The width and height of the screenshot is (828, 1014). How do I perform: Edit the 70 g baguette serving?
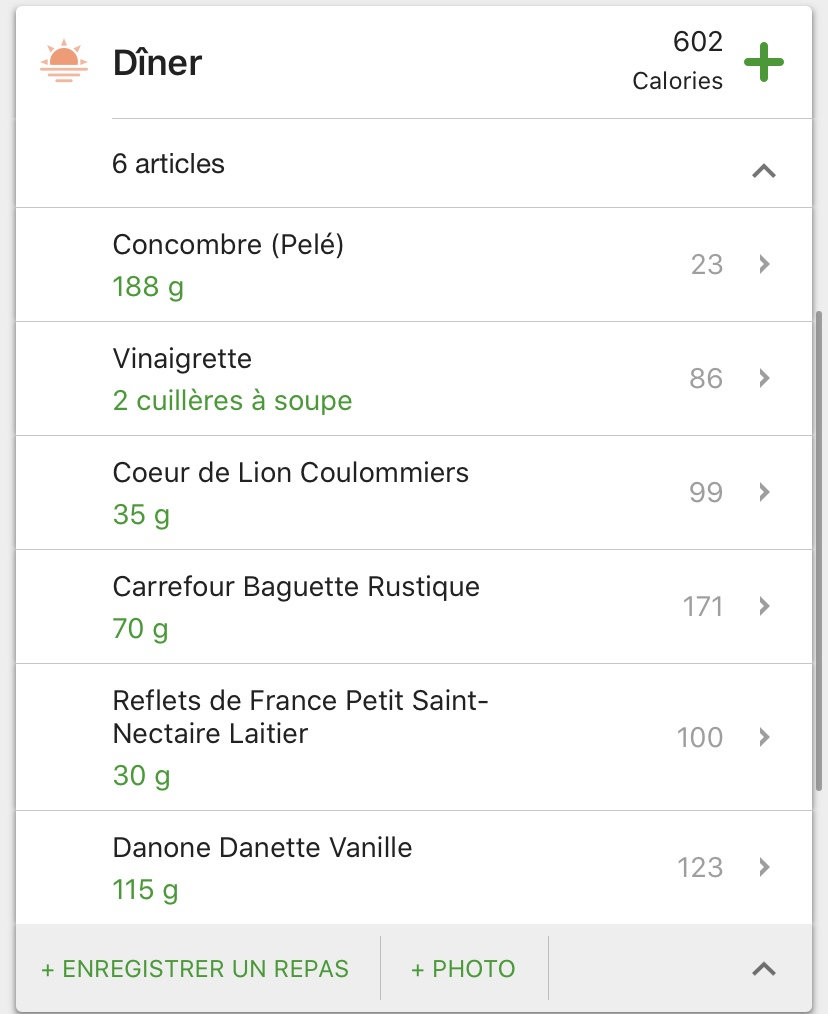coord(140,629)
